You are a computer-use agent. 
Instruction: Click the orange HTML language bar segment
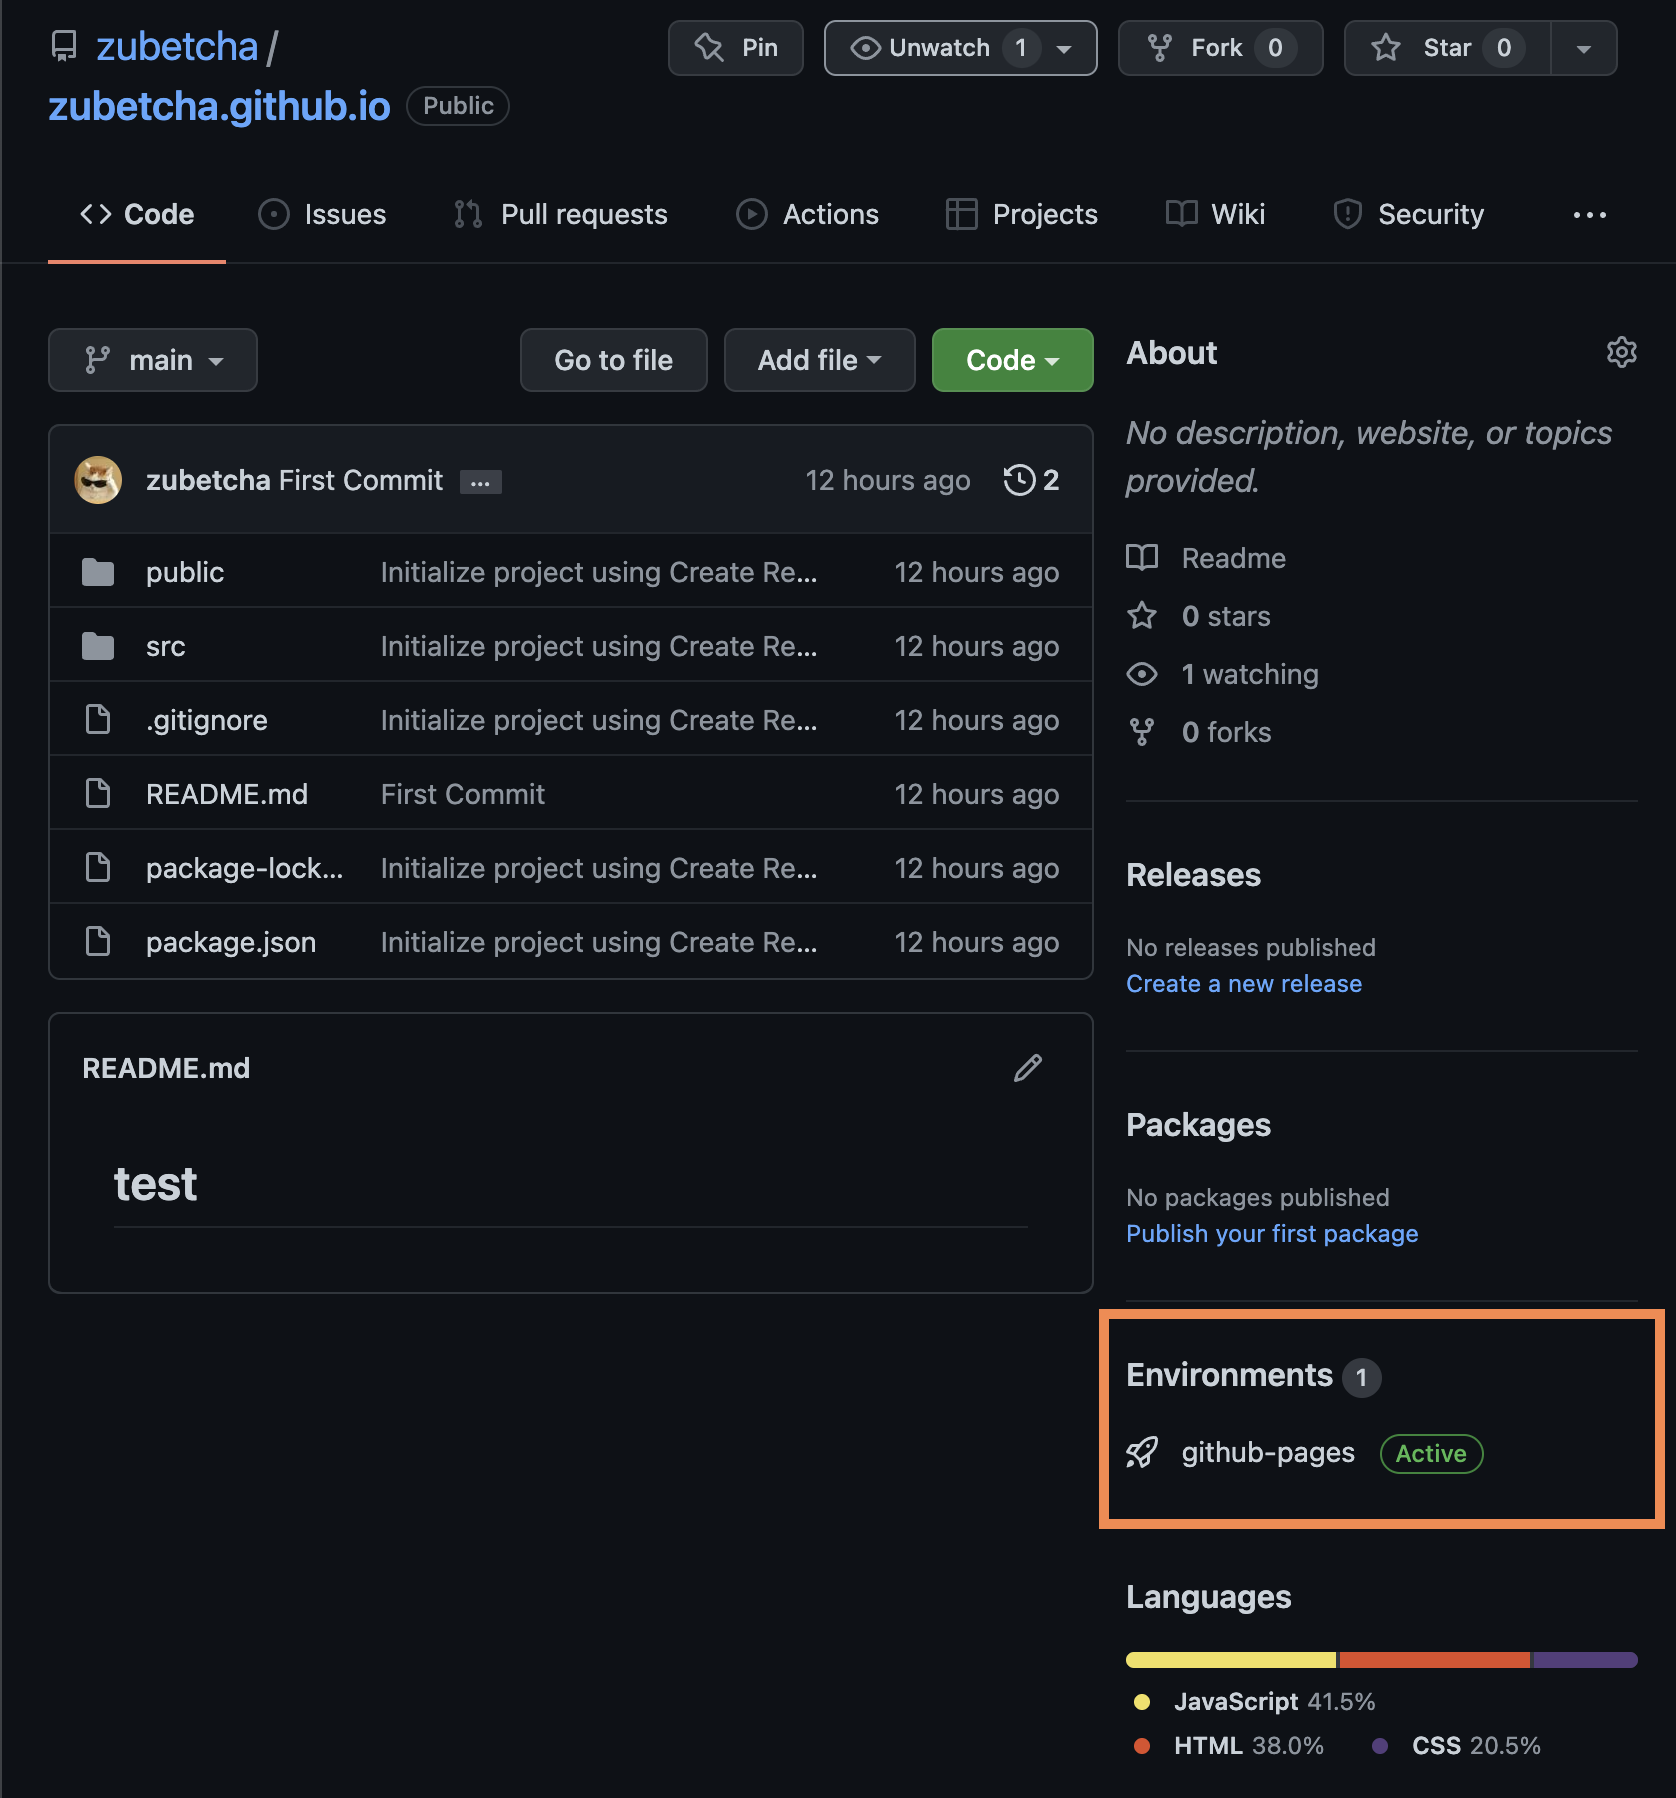click(x=1435, y=1660)
